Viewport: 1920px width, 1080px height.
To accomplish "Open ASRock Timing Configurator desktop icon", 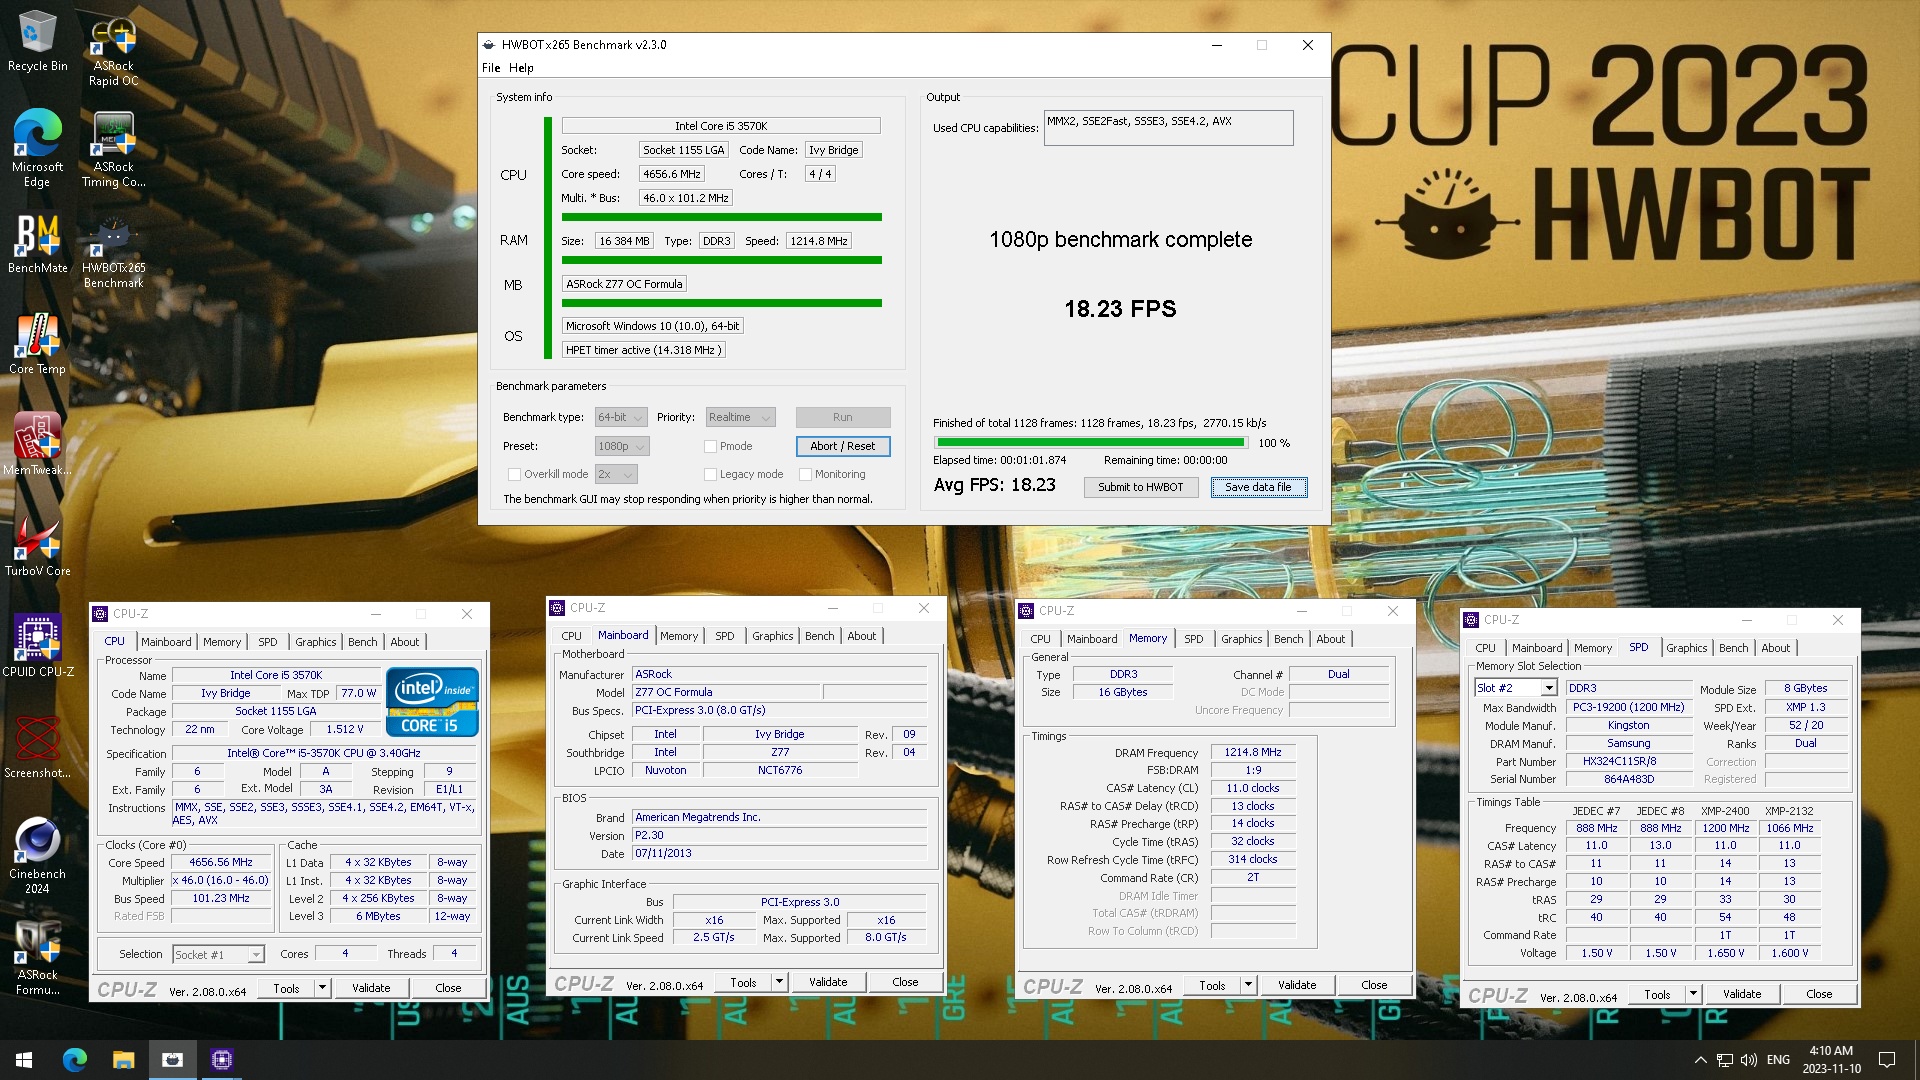I will (113, 148).
